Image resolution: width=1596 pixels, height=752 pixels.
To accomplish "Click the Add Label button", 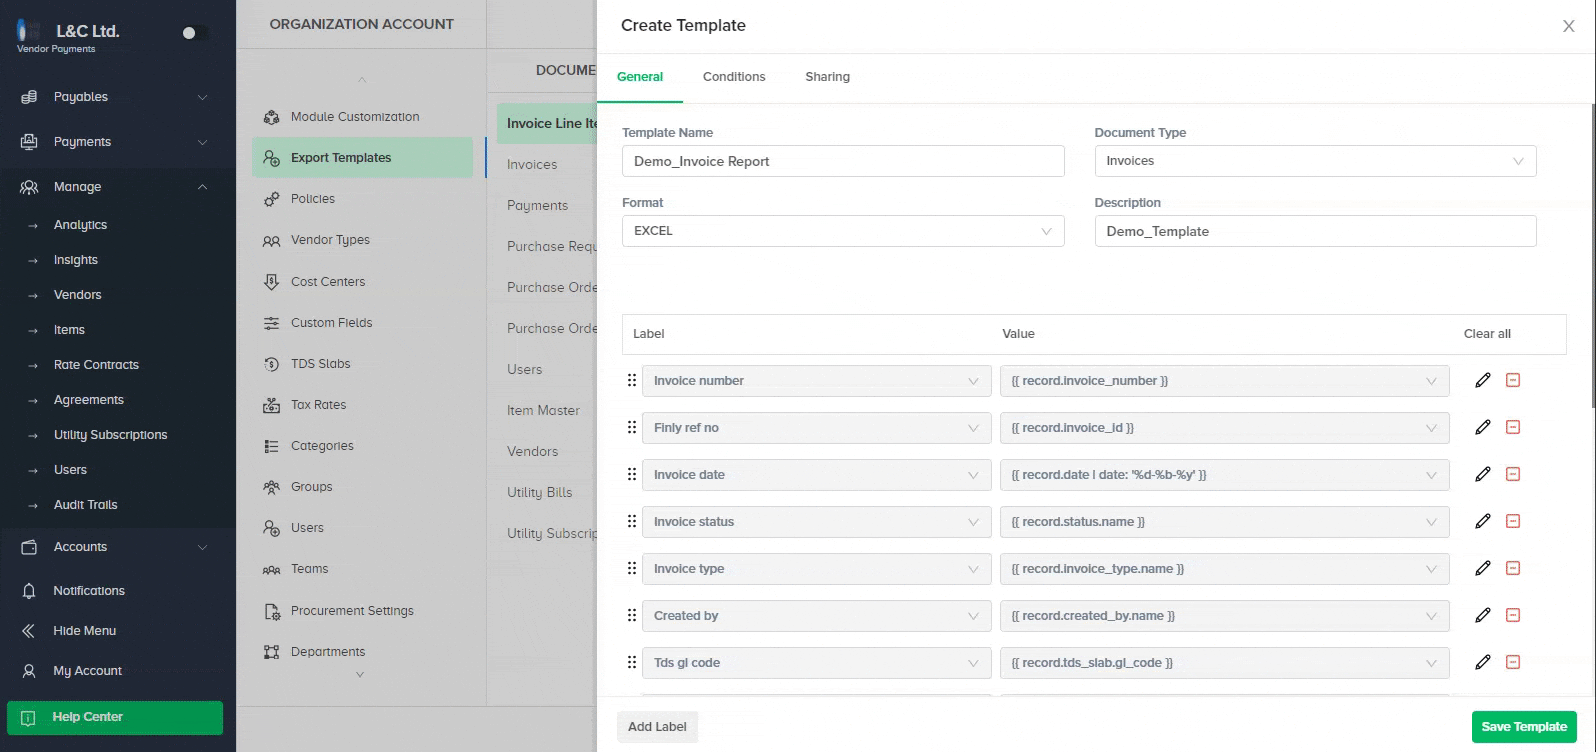I will 657,727.
